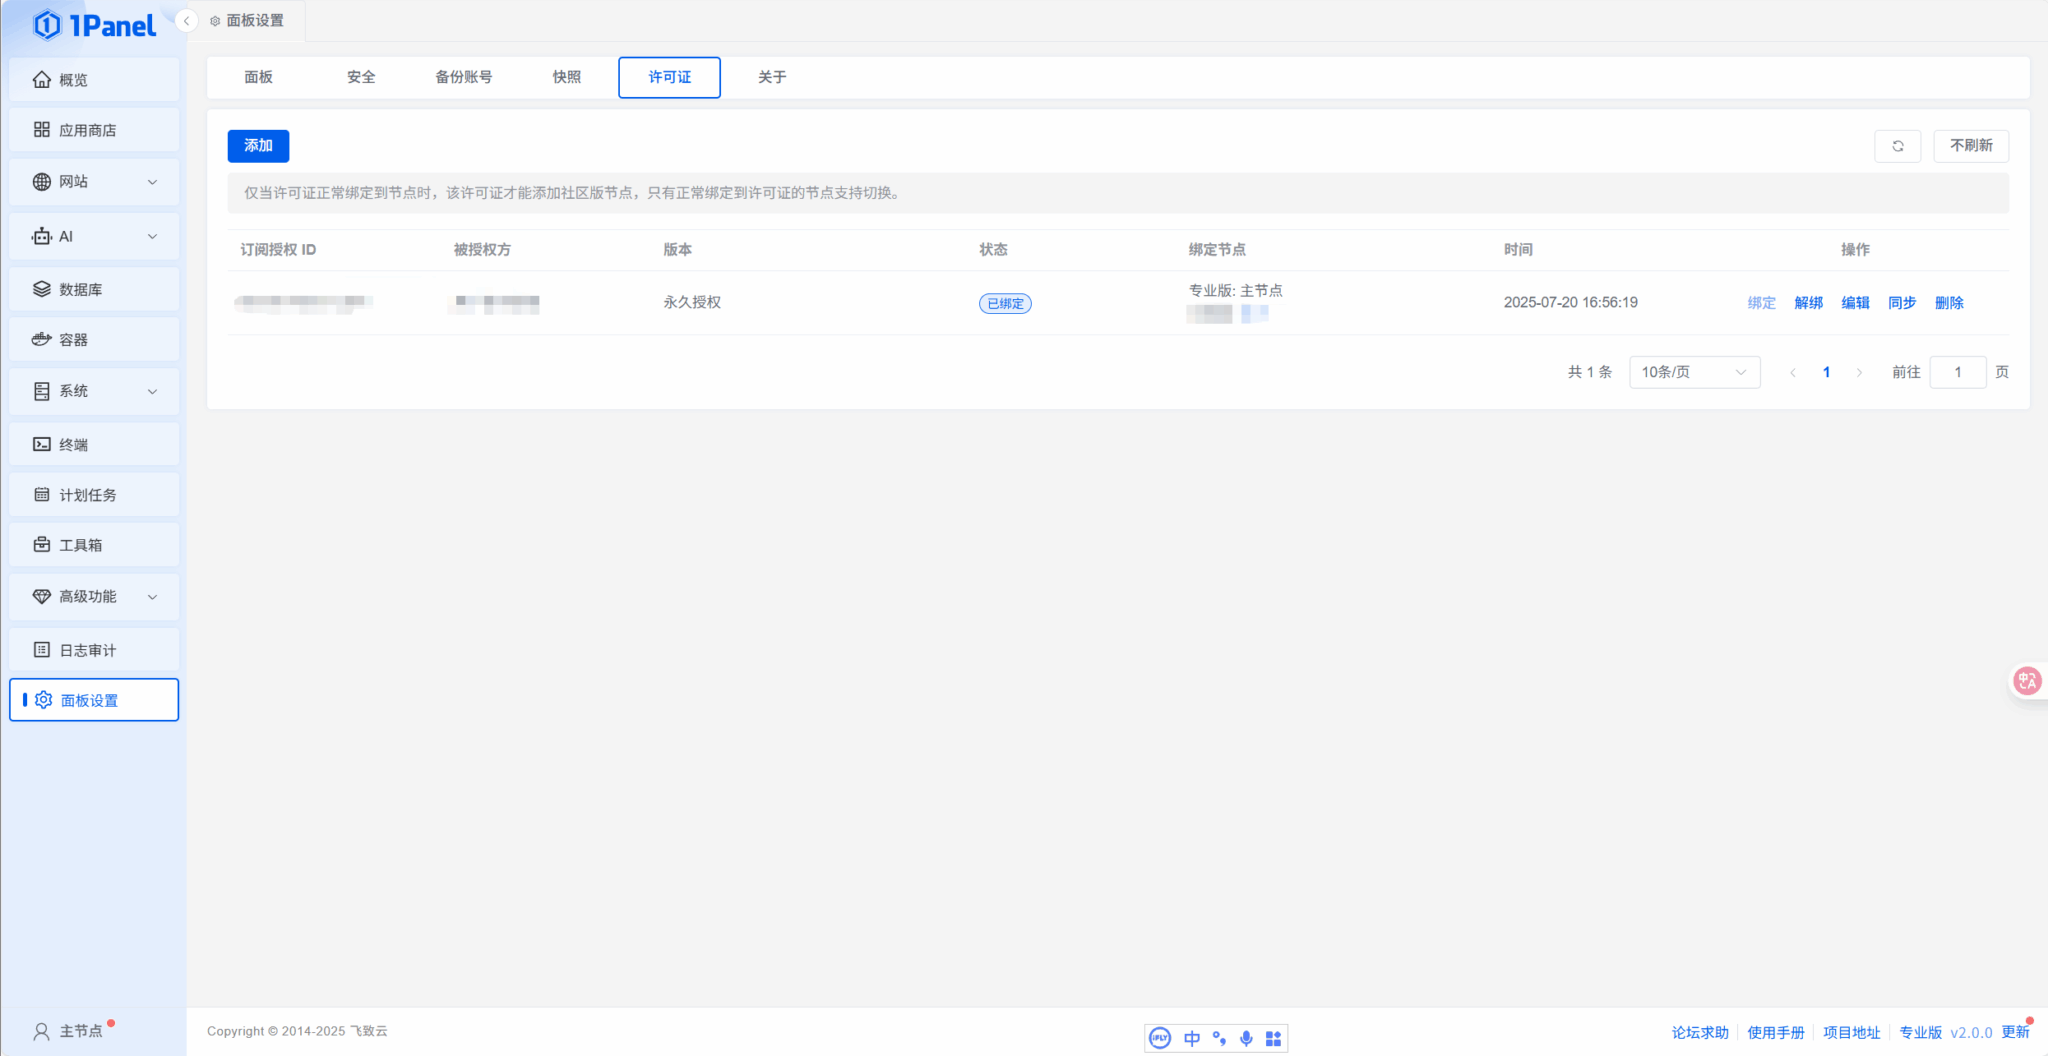Open the 不刷新 auto-refresh dropdown
Viewport: 2048px width, 1056px height.
pos(1970,146)
